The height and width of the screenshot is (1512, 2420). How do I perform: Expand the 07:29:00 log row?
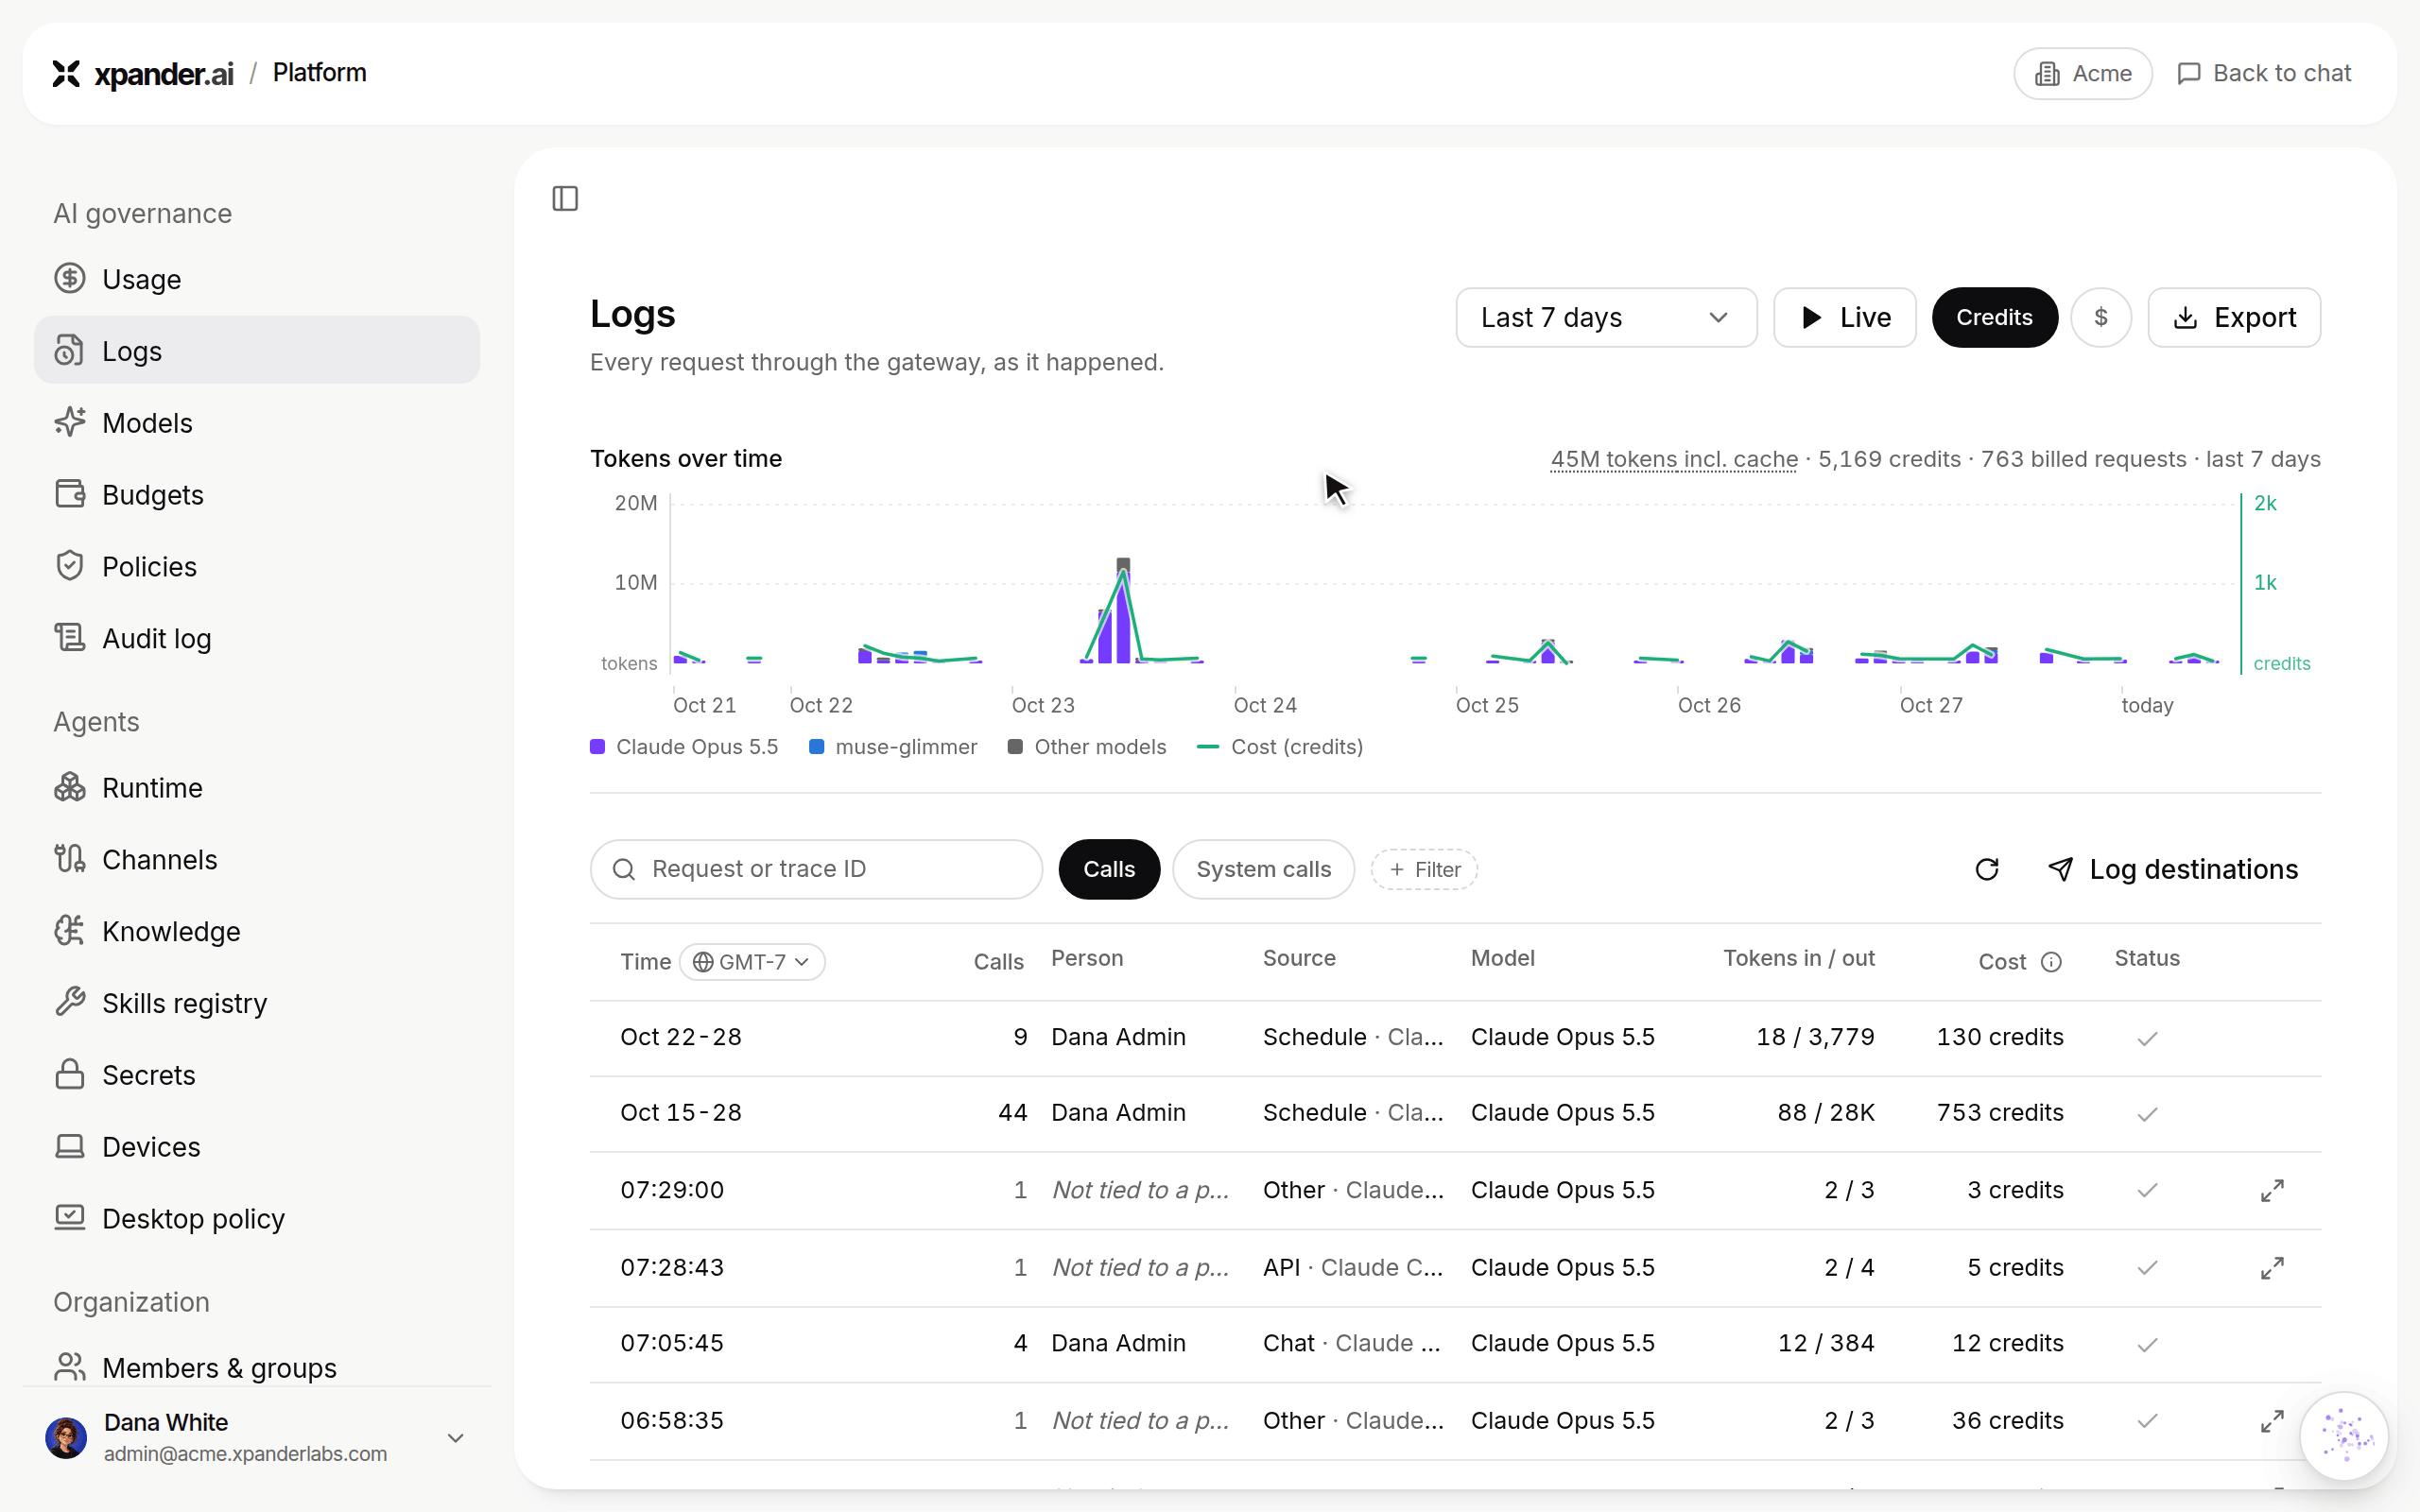pyautogui.click(x=2272, y=1190)
